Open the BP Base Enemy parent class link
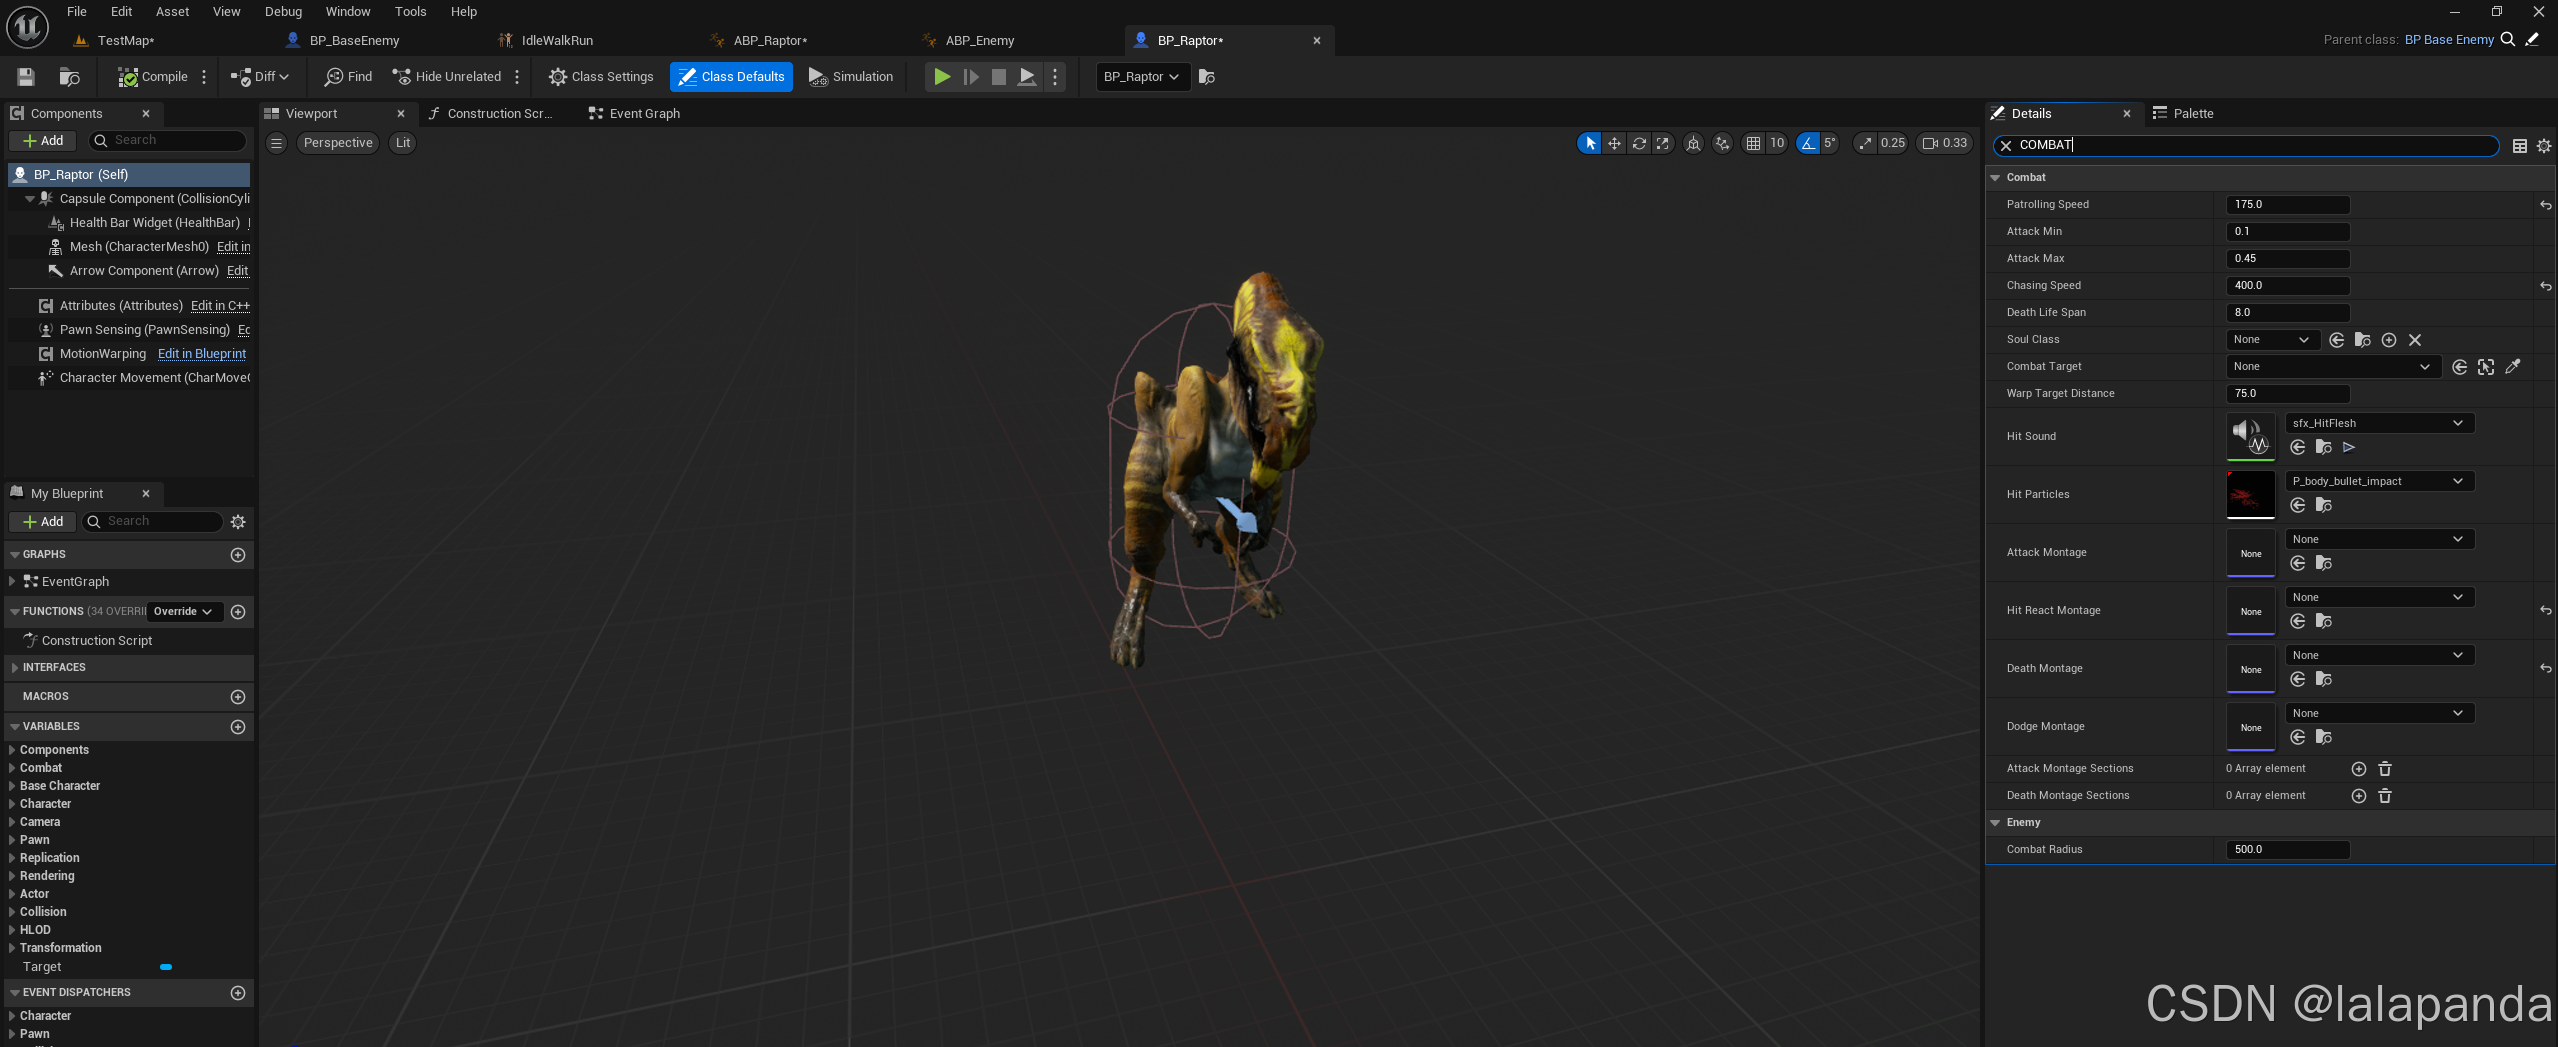 [x=2449, y=40]
